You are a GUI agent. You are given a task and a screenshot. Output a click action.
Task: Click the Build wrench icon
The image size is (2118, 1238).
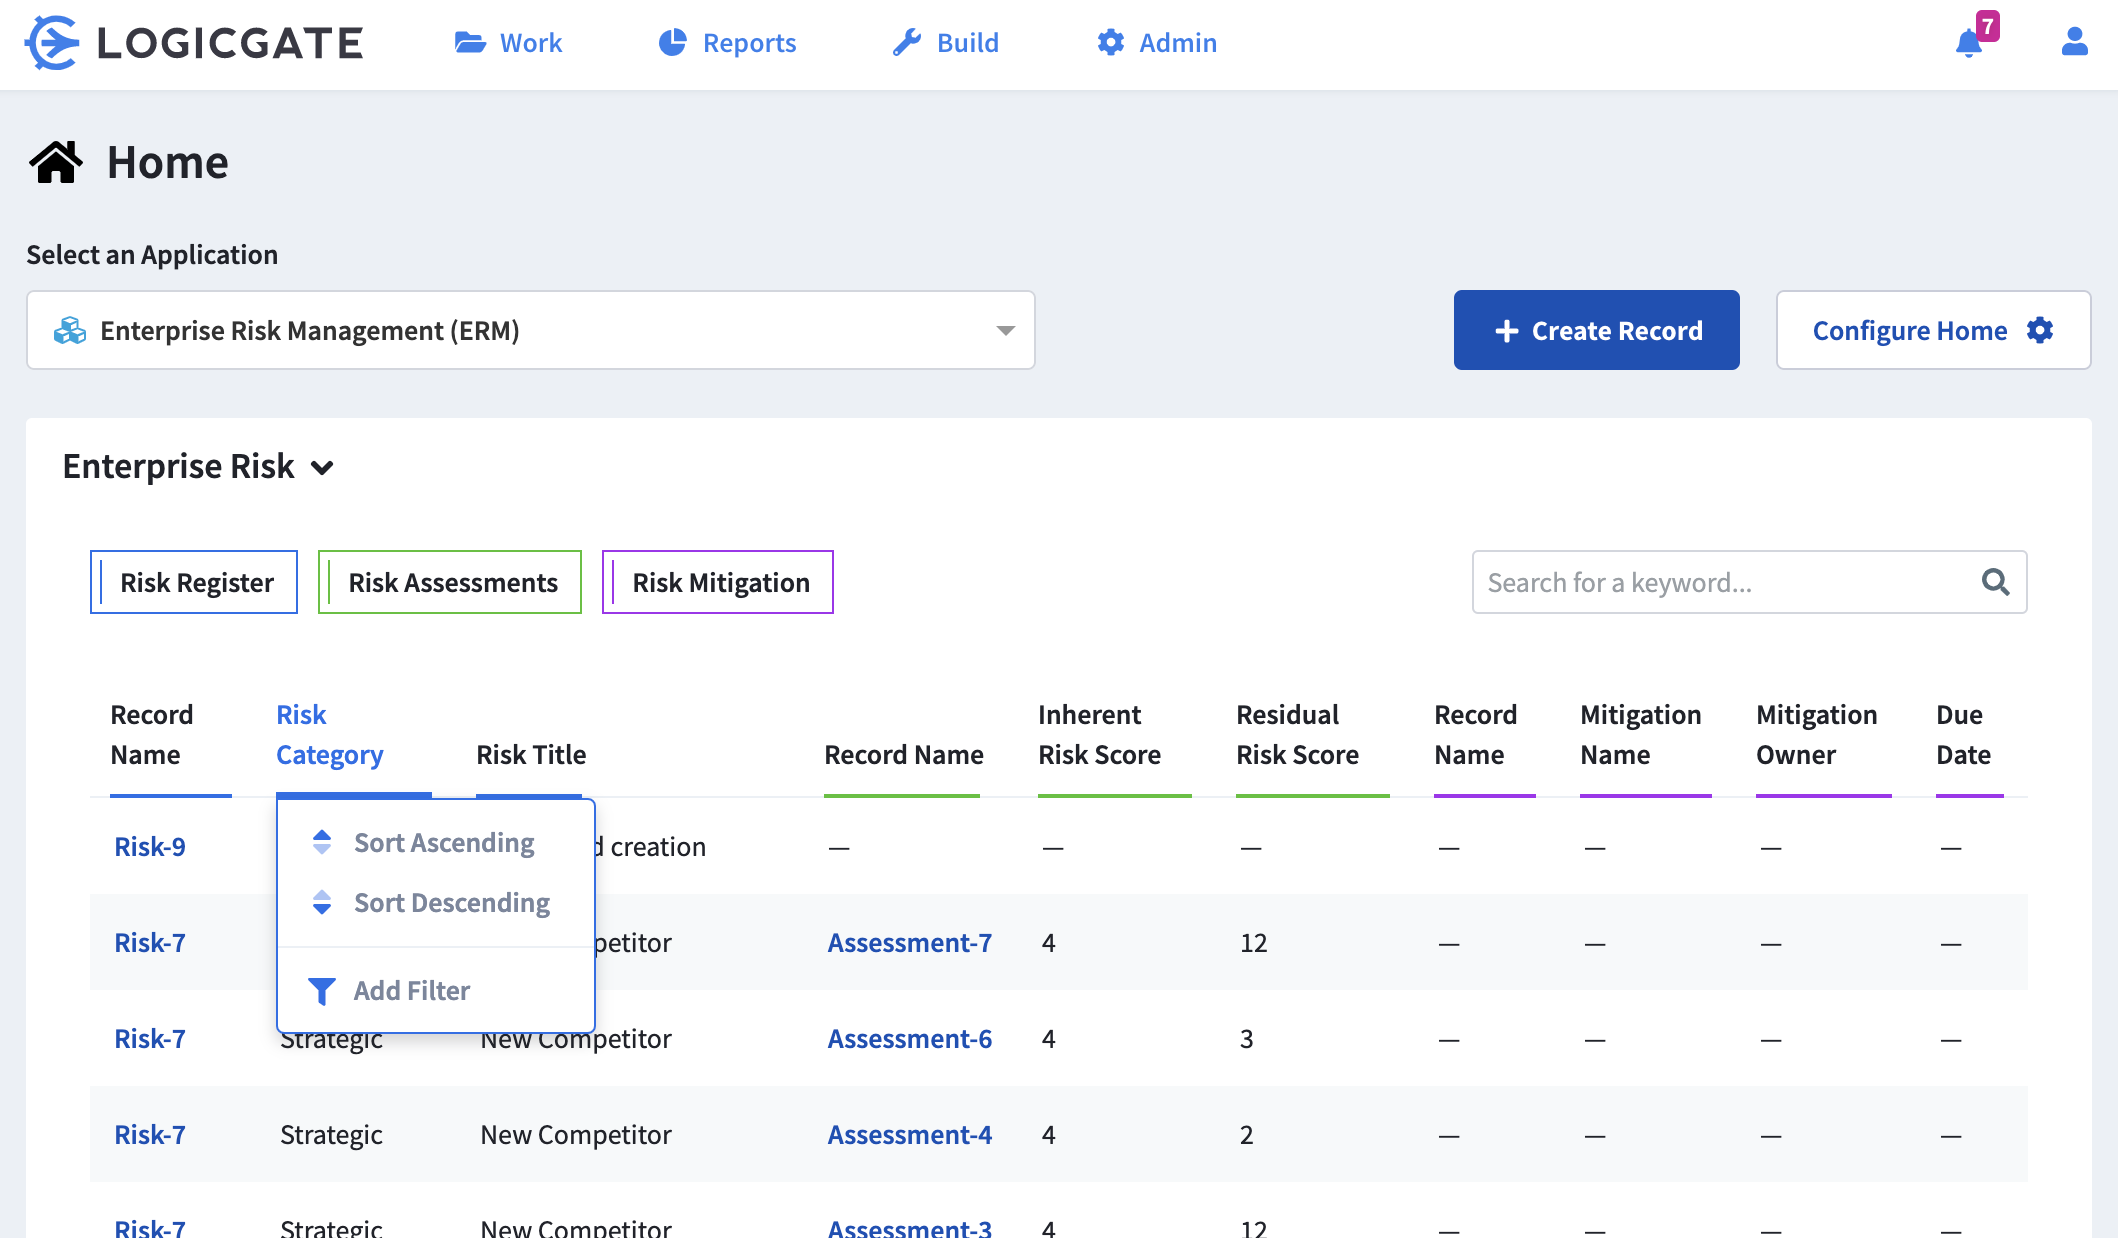(x=906, y=41)
